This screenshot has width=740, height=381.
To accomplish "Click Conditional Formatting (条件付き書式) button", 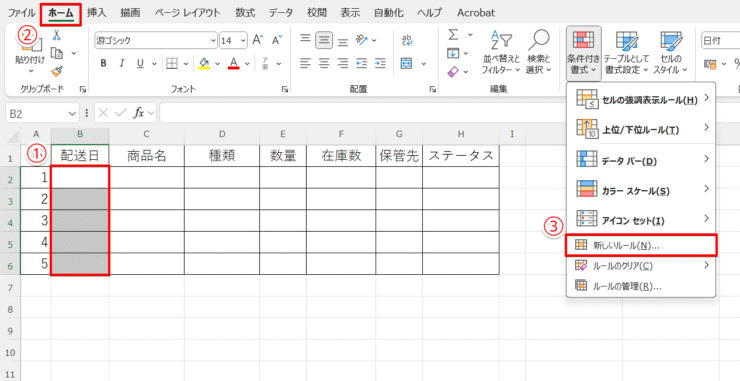I will [x=583, y=52].
